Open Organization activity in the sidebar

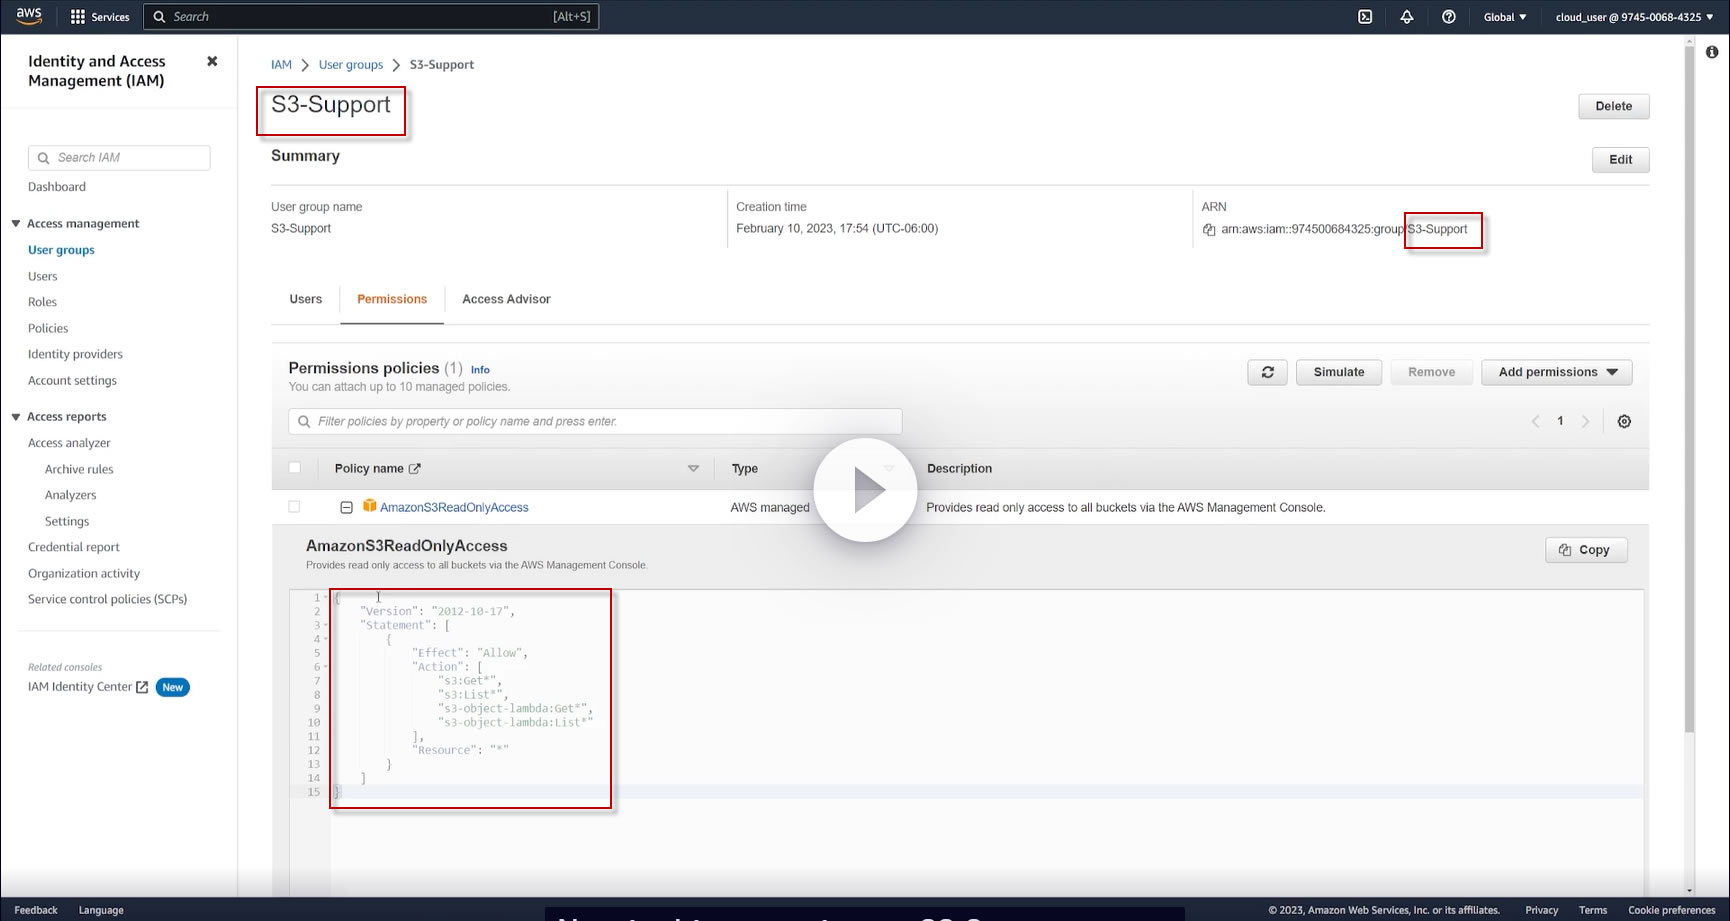pos(84,573)
